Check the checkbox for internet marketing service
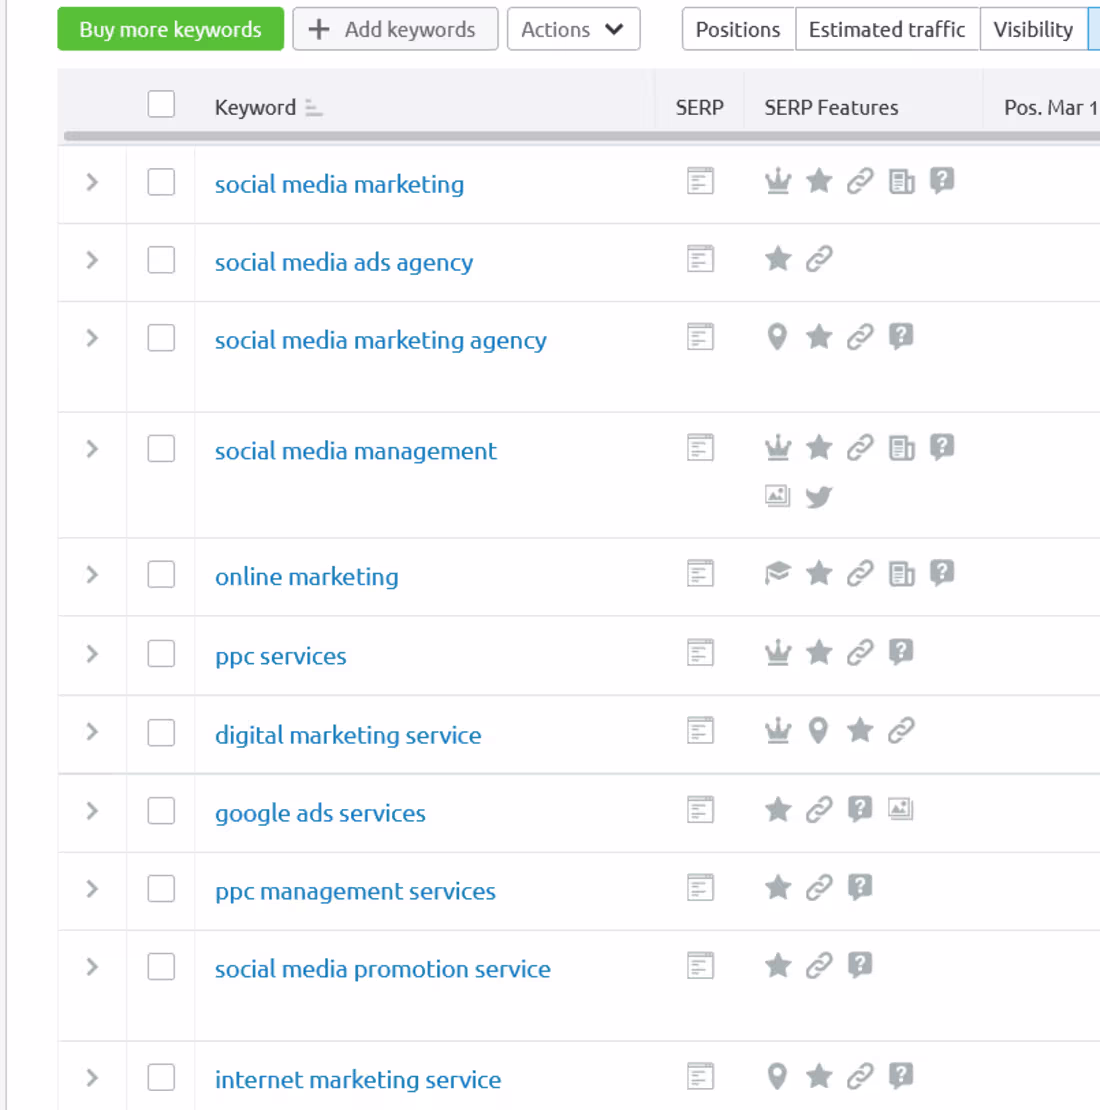The image size is (1100, 1110). point(161,1077)
